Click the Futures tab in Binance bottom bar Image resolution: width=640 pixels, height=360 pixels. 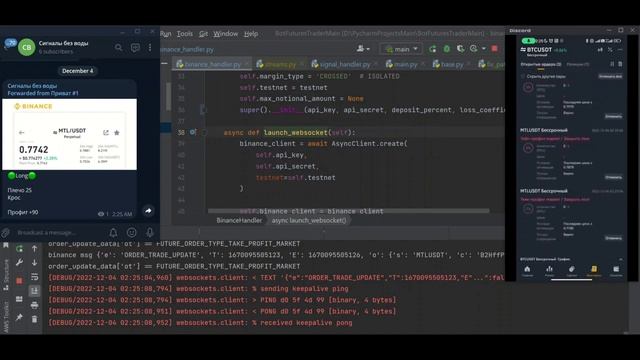tap(594, 270)
